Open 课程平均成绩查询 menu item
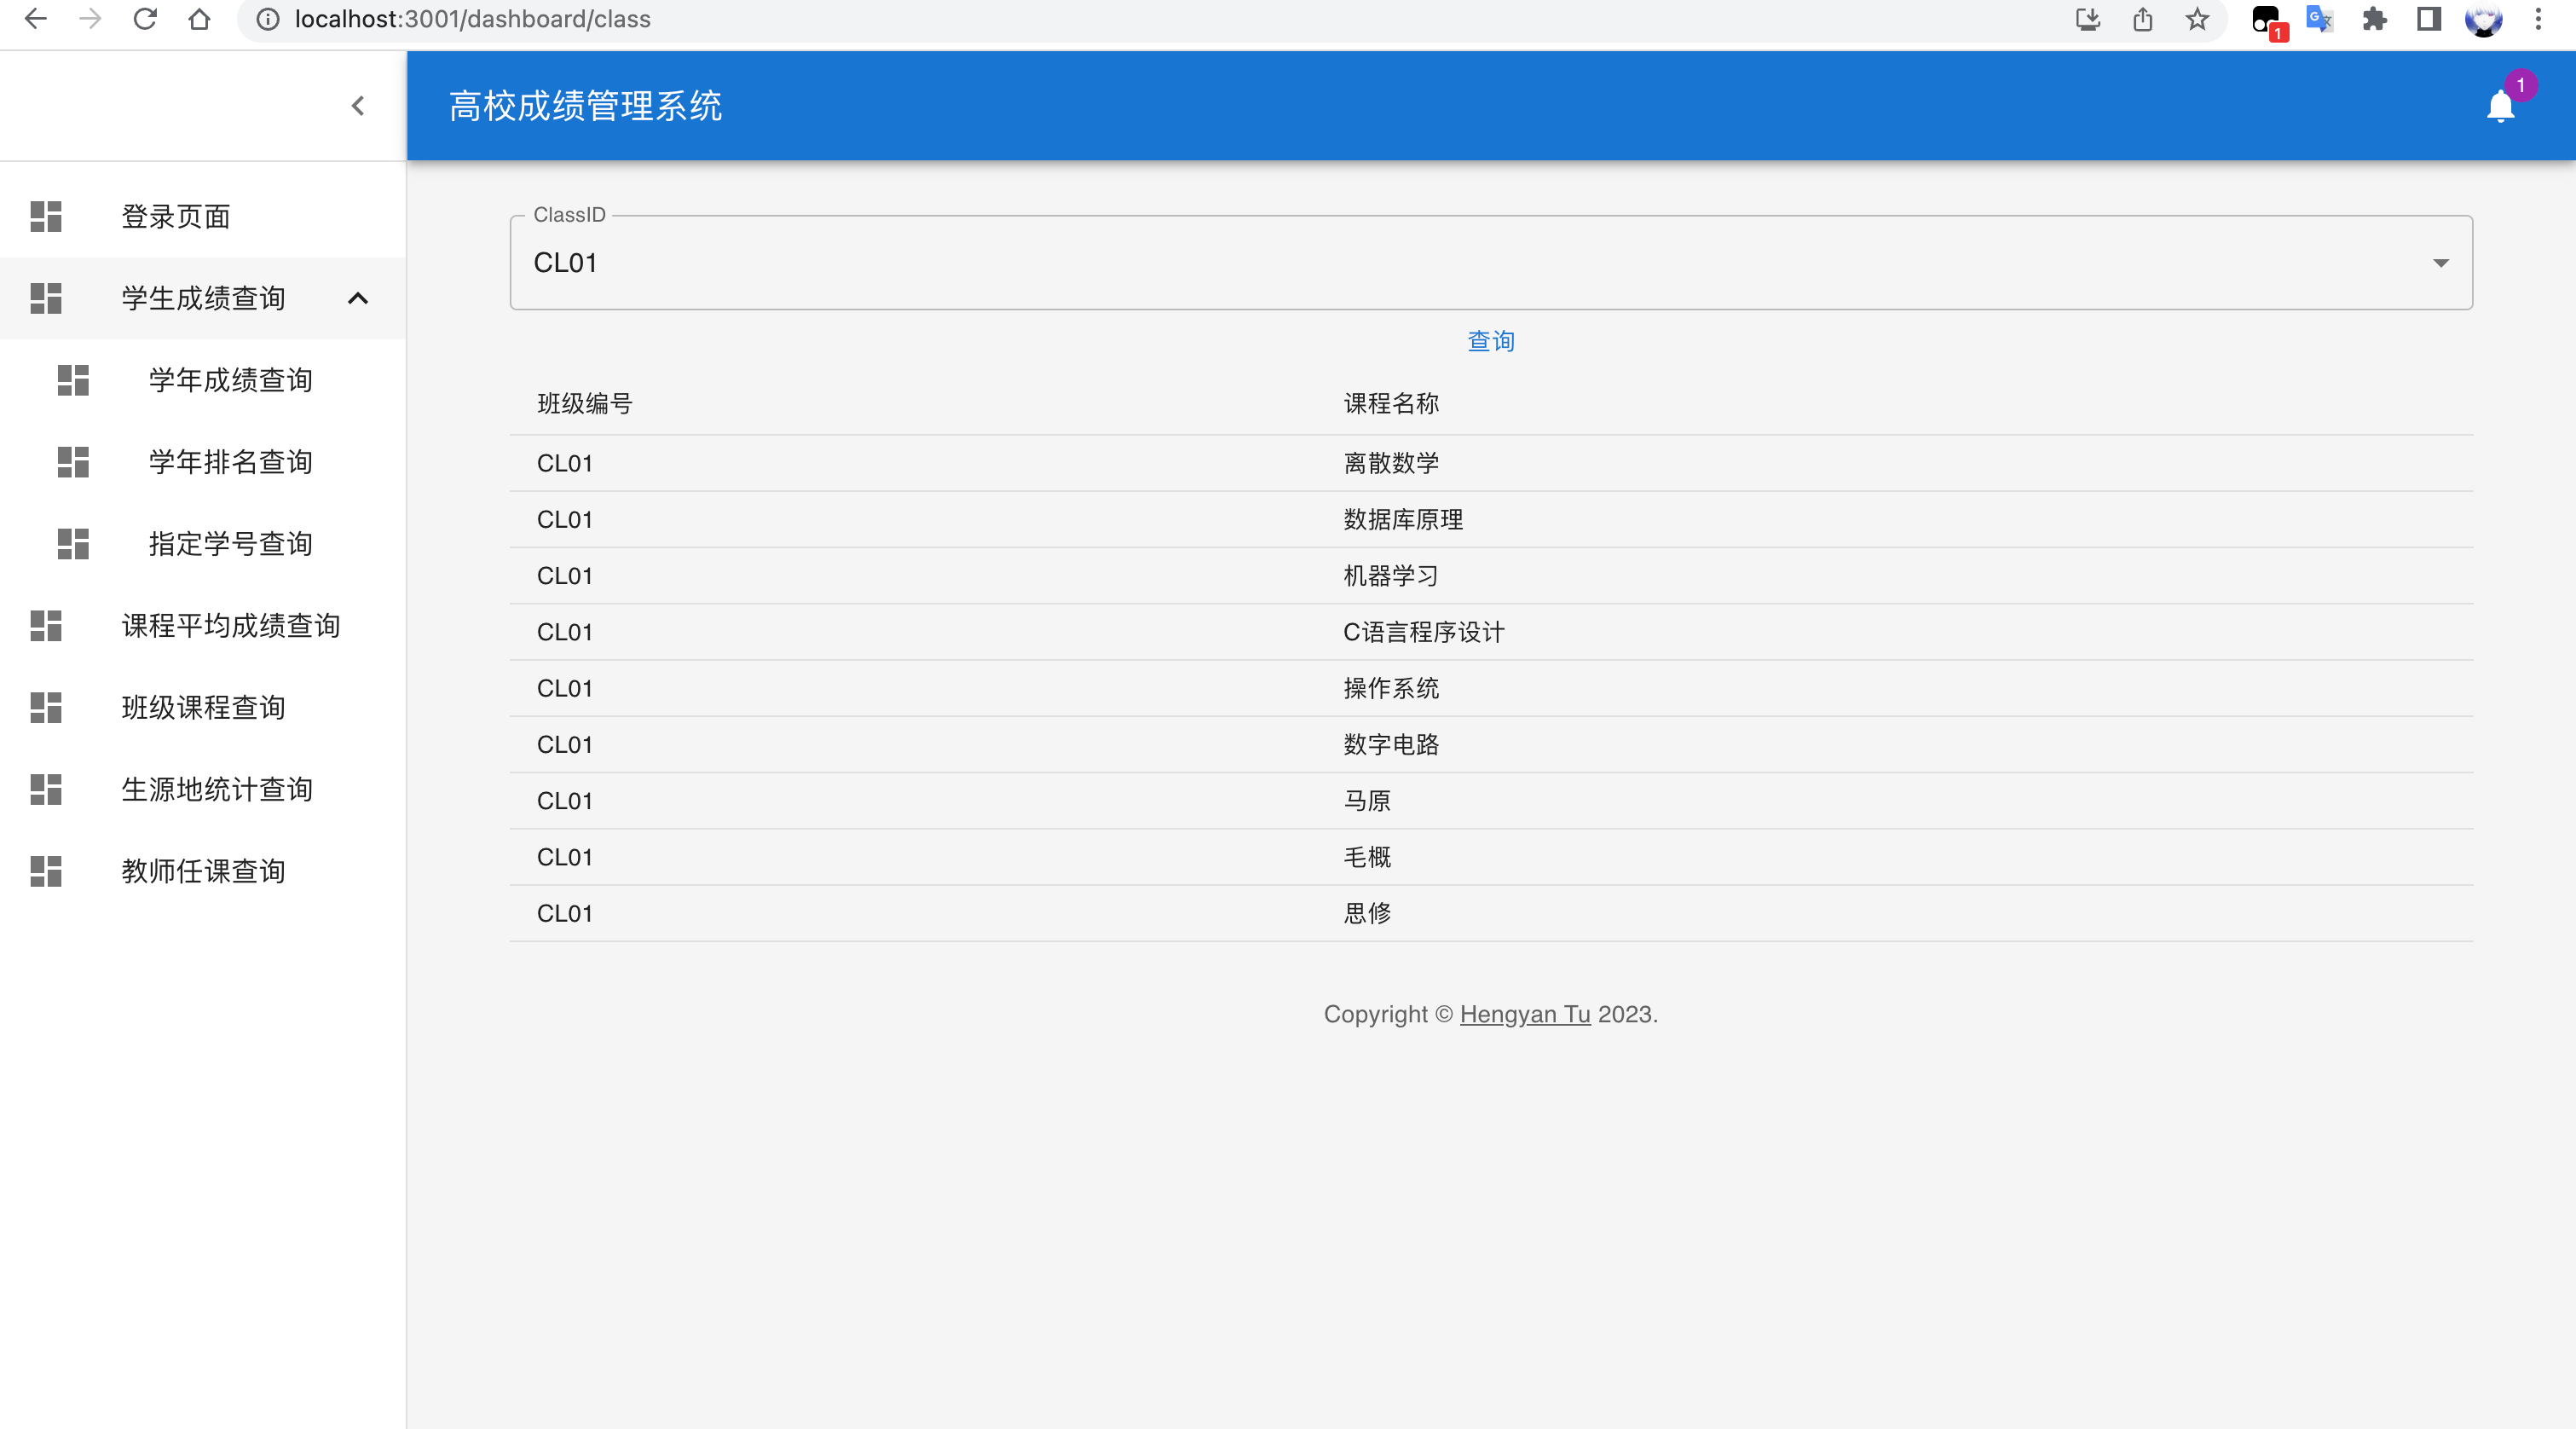Image resolution: width=2576 pixels, height=1429 pixels. tap(230, 626)
